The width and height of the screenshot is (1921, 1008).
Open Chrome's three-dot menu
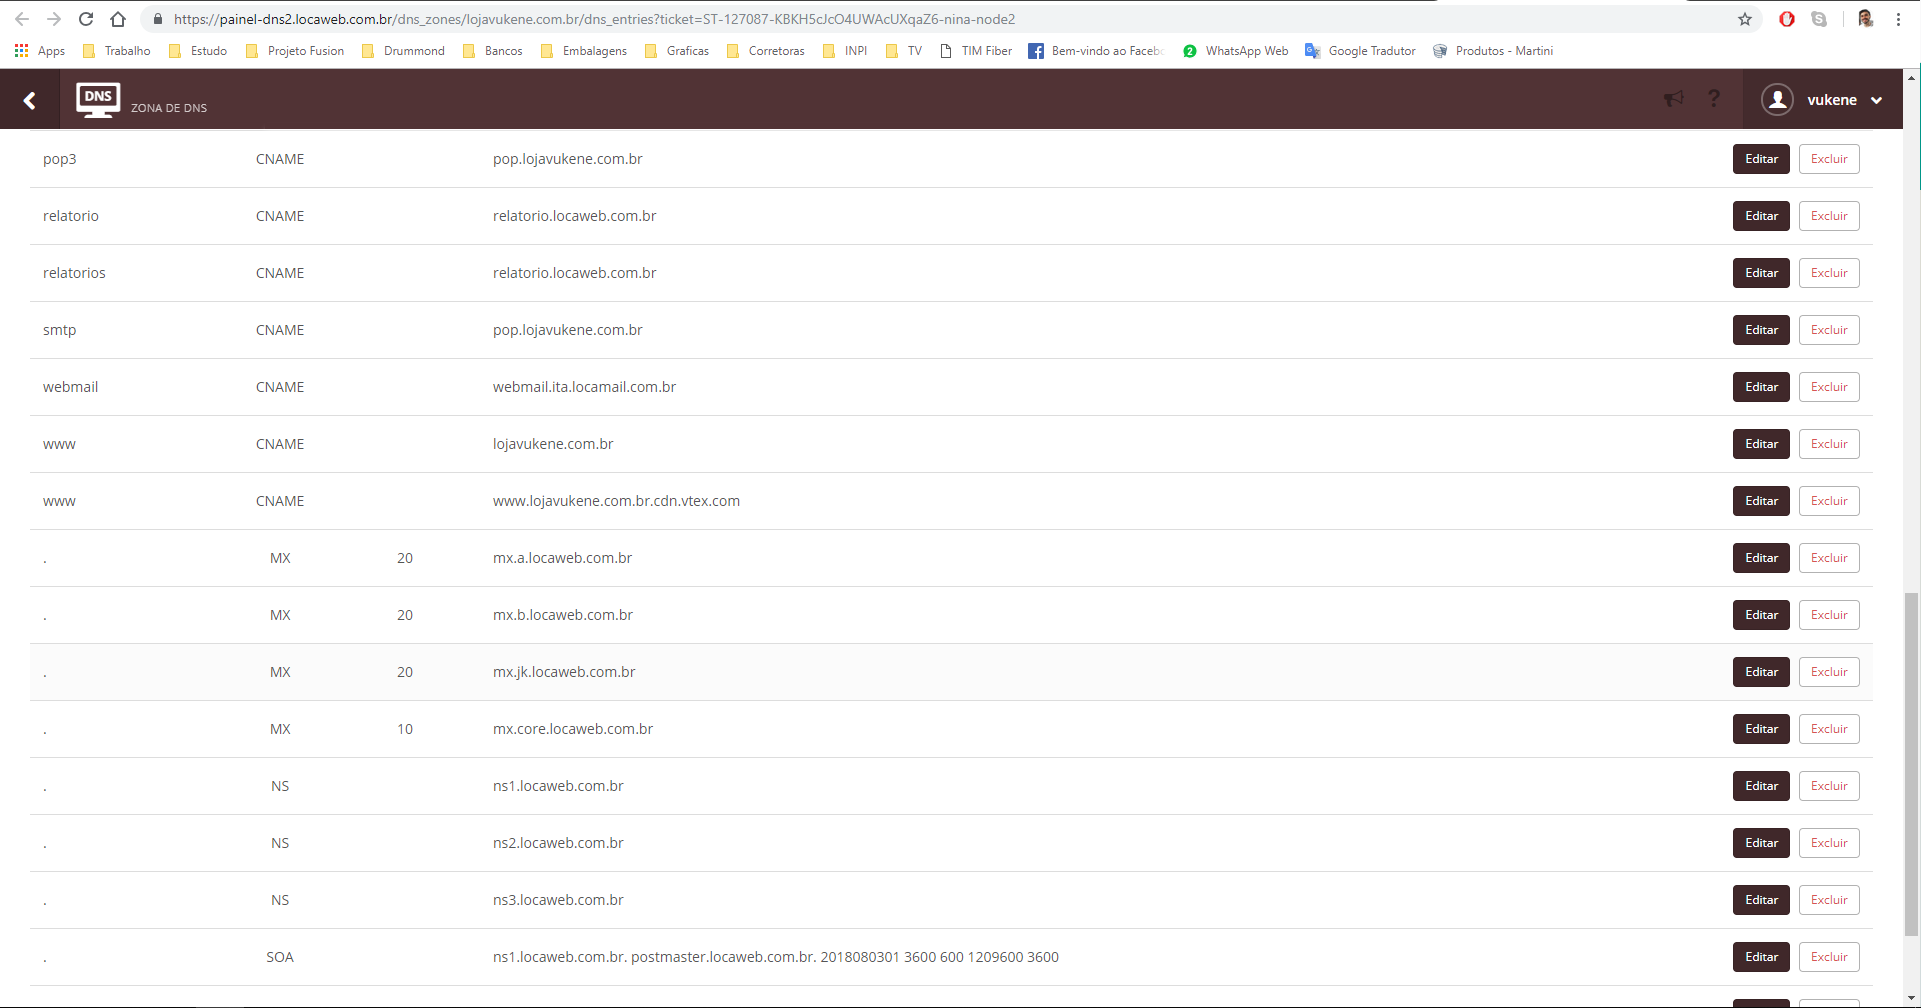click(x=1898, y=19)
